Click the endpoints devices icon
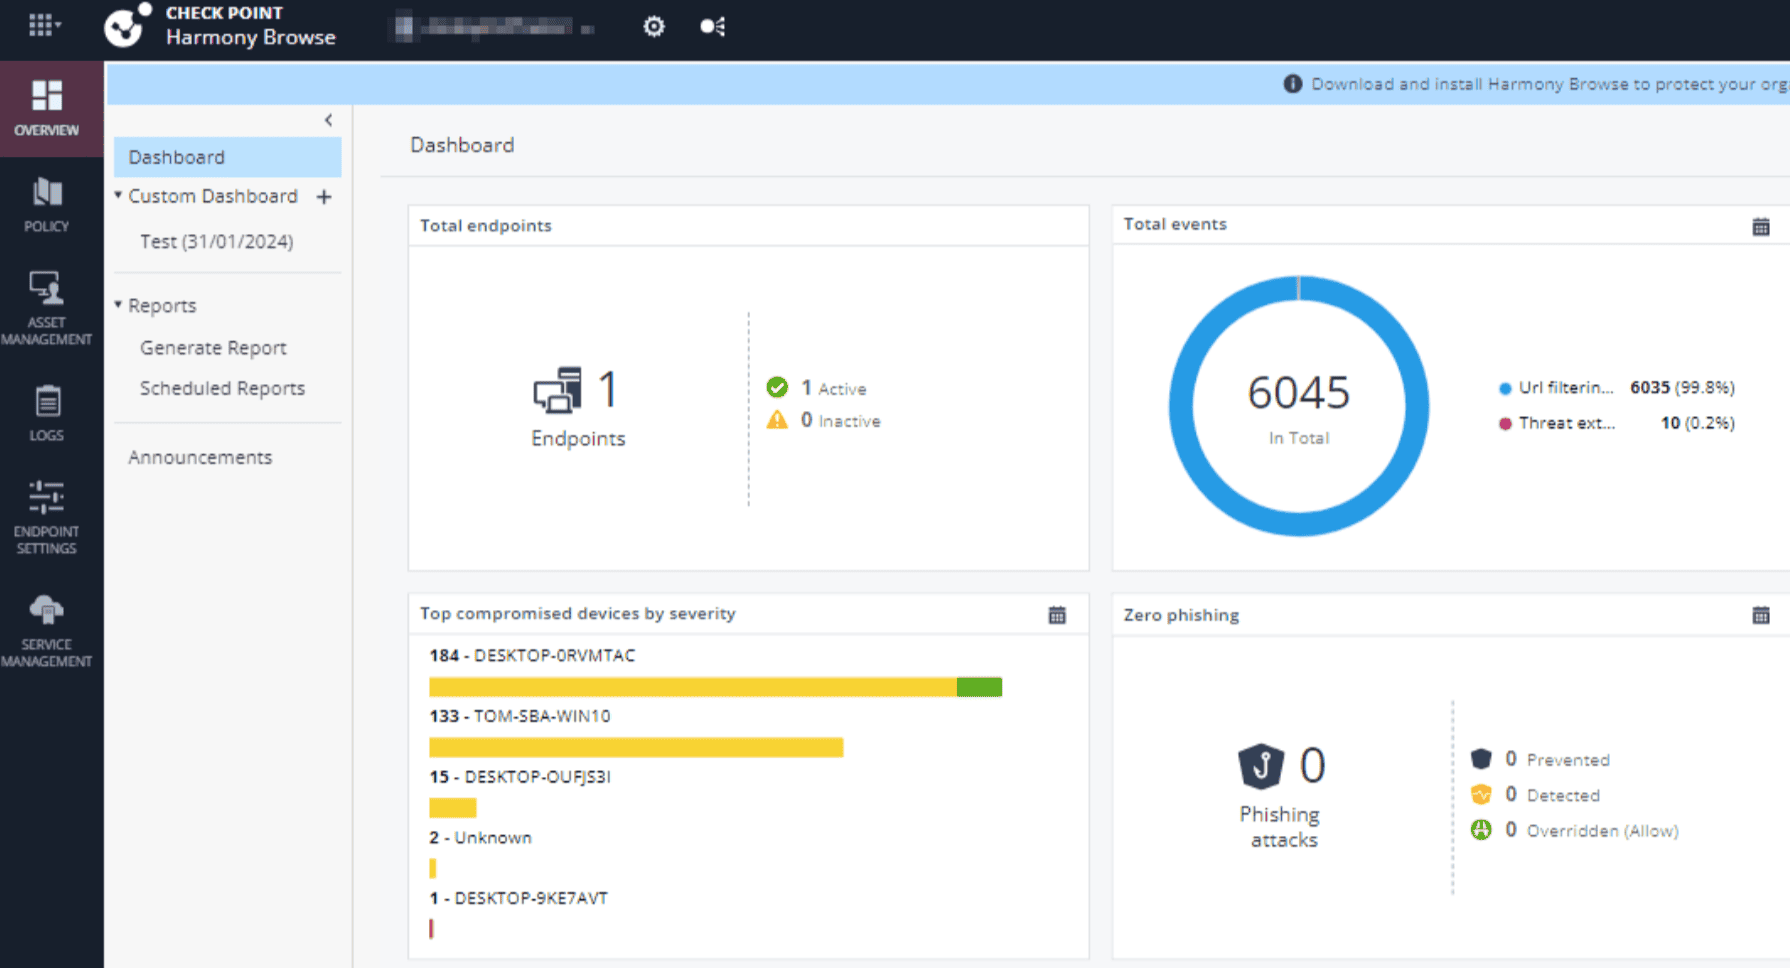This screenshot has height=968, width=1790. pyautogui.click(x=557, y=390)
